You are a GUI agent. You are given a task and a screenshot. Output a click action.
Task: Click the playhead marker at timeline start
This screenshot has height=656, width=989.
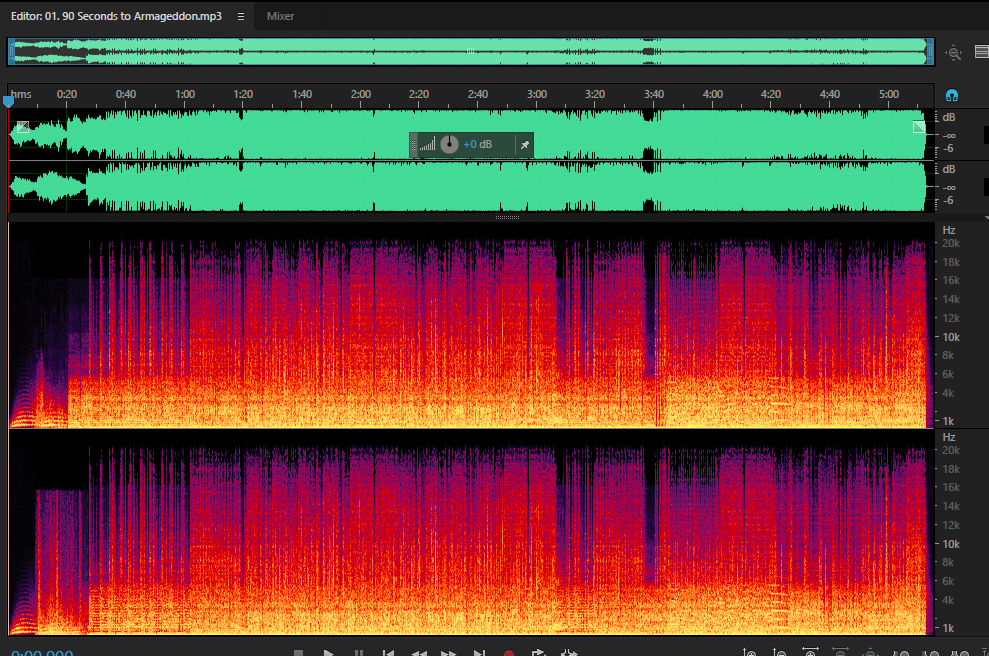click(8, 101)
